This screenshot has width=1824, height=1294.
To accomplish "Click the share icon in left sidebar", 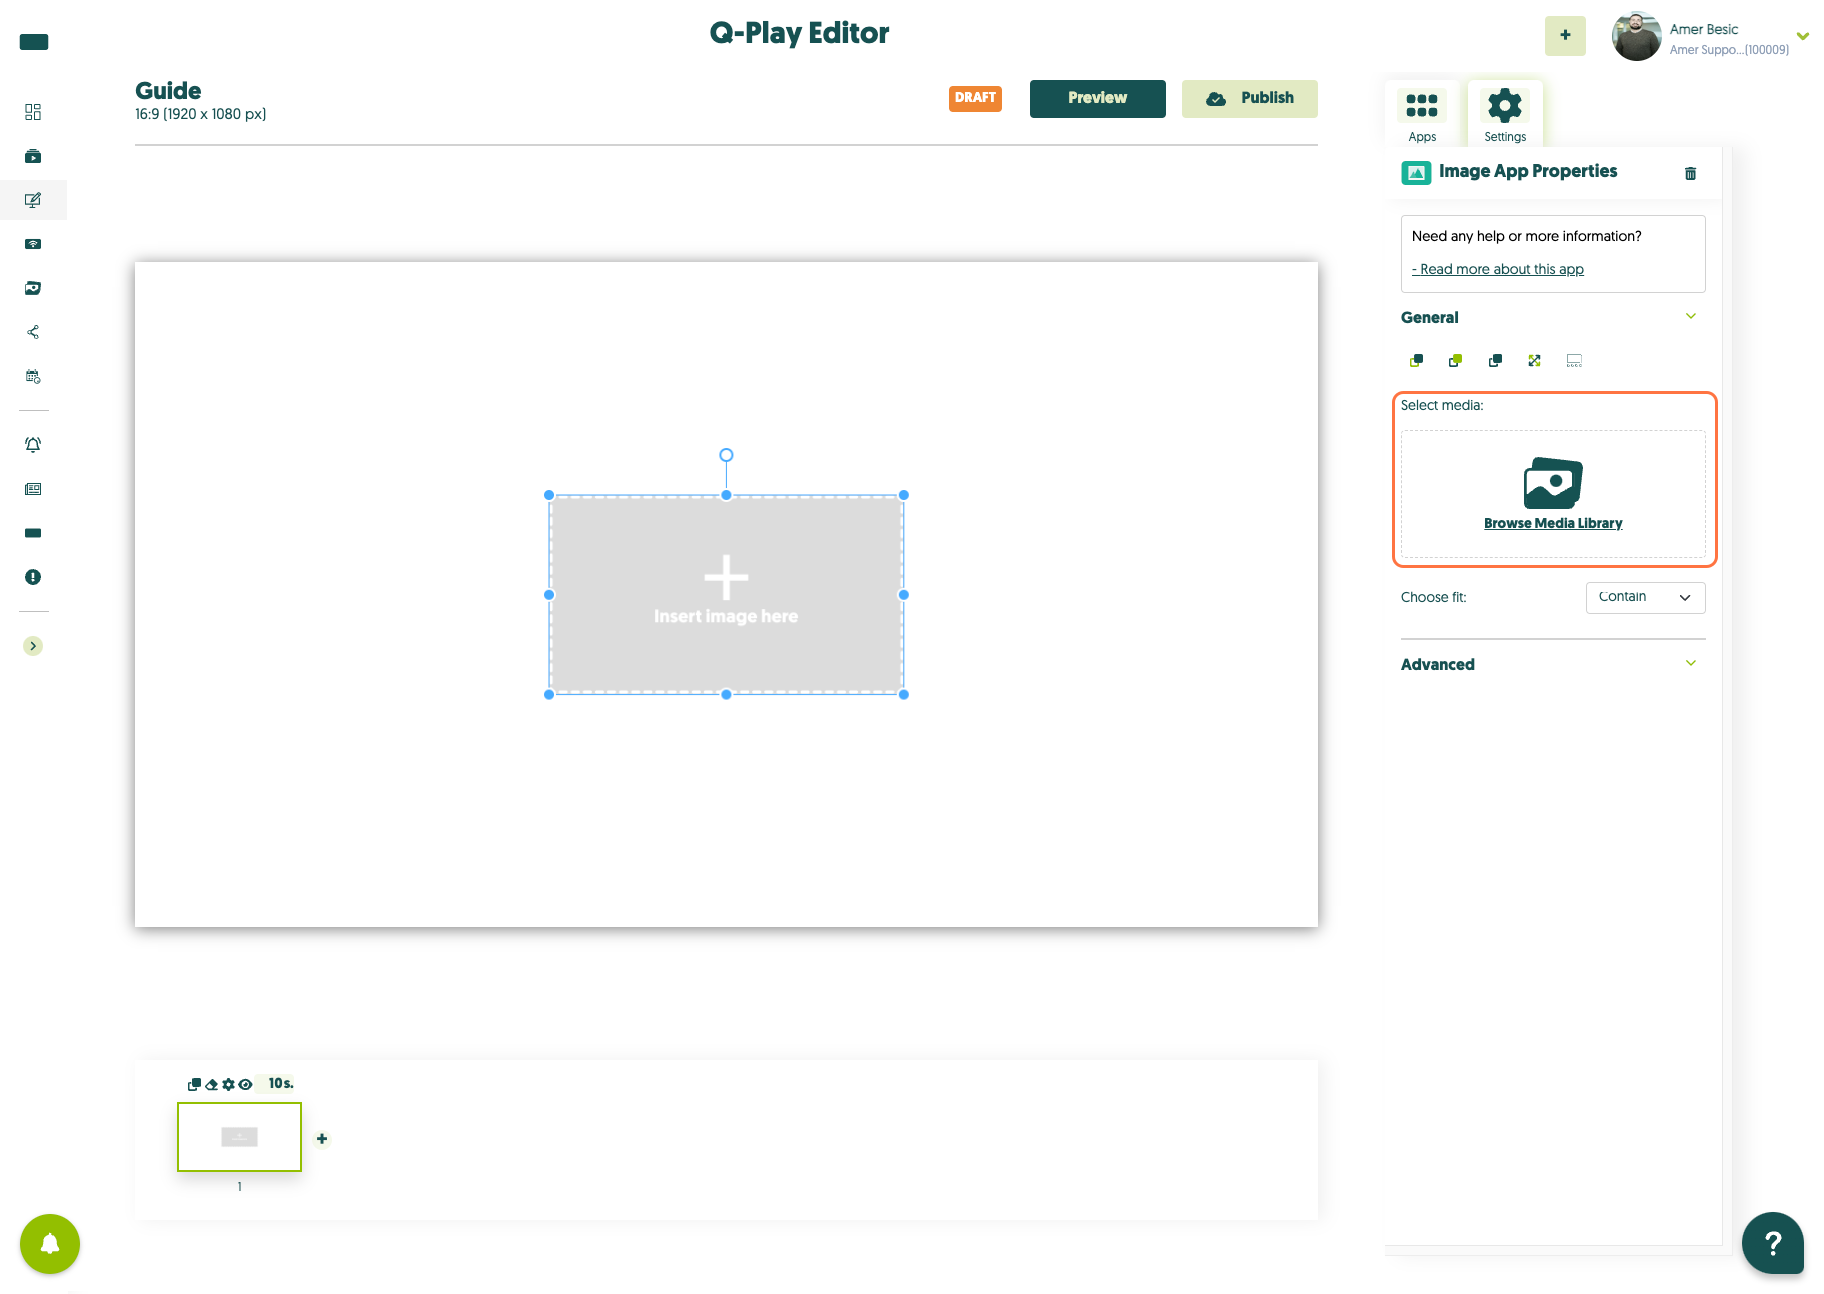I will [x=33, y=332].
